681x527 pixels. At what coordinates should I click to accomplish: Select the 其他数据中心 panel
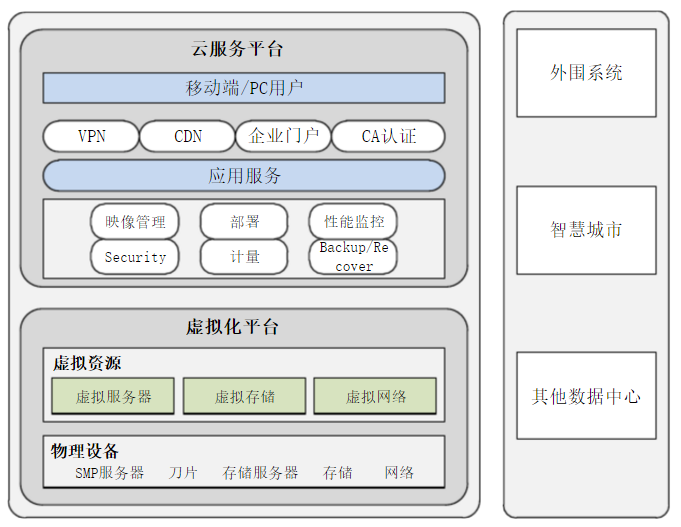(586, 396)
